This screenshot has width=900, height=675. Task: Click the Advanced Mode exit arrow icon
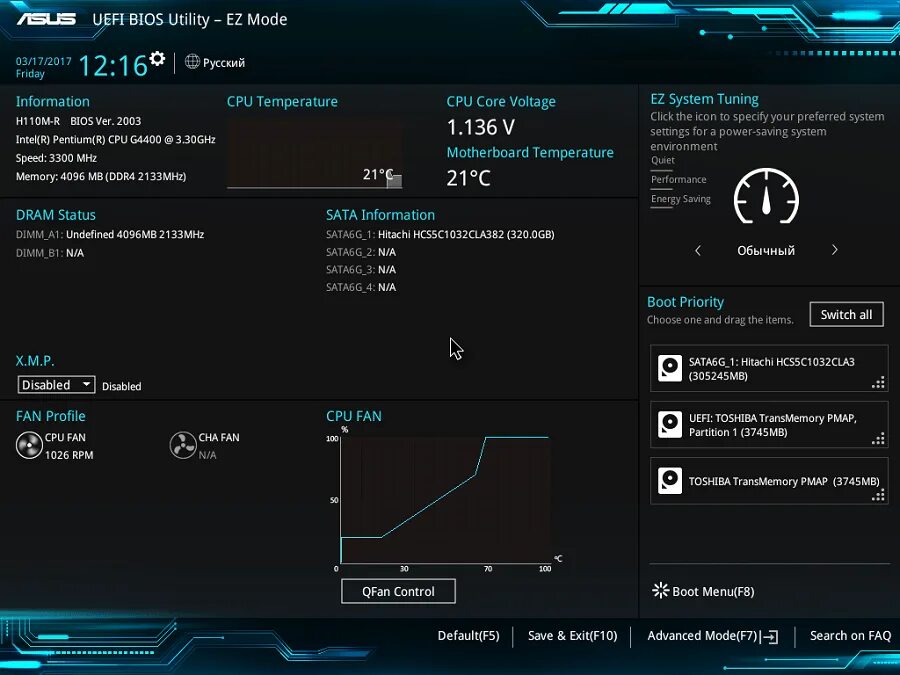pos(769,637)
